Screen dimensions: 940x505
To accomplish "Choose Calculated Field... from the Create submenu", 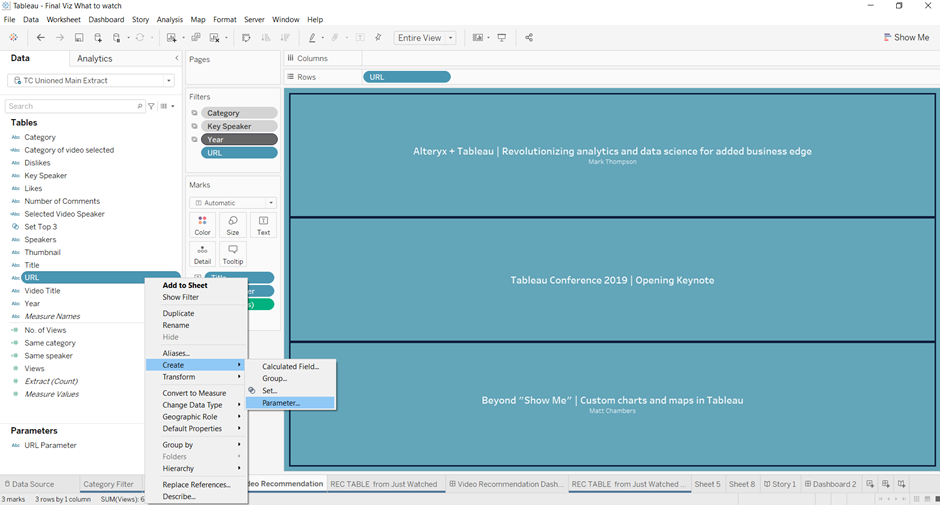I will (290, 367).
